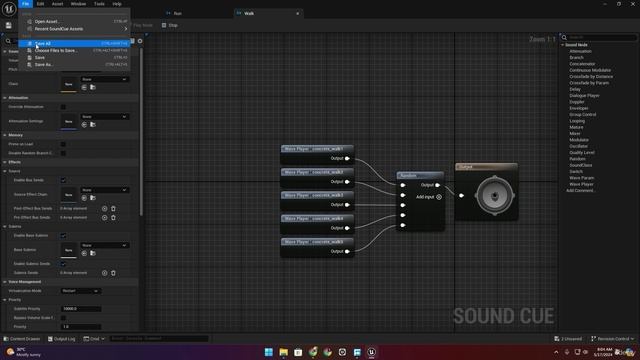Delete all Submix Sends elements
Screen dimensions: 640x360
pos(113,273)
